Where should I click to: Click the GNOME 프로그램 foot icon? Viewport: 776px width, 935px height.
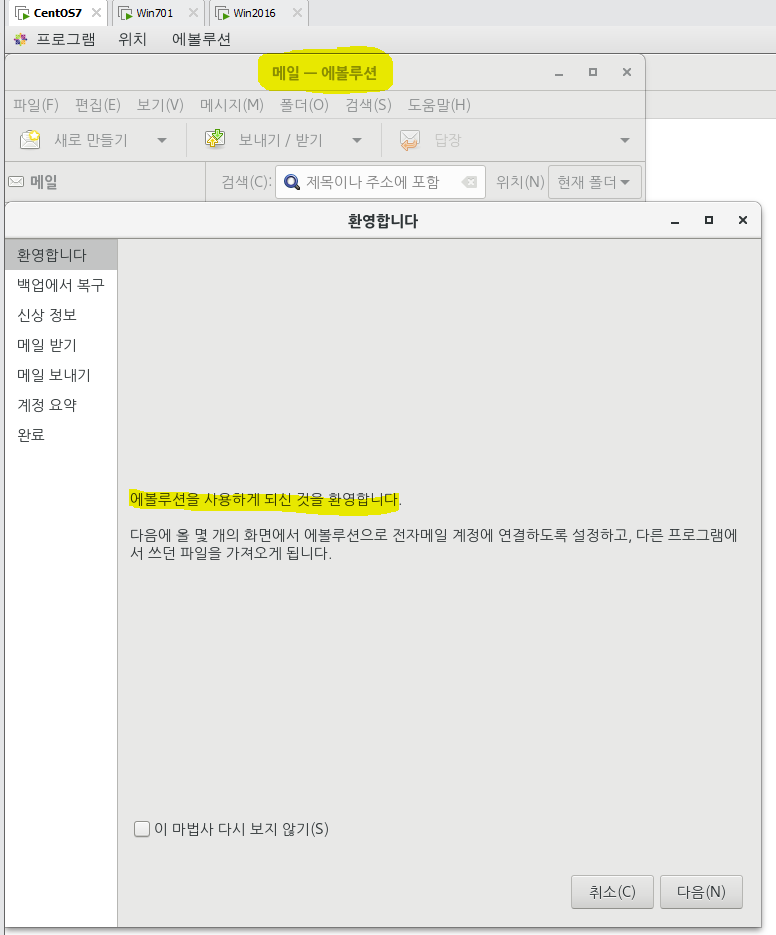[21, 39]
